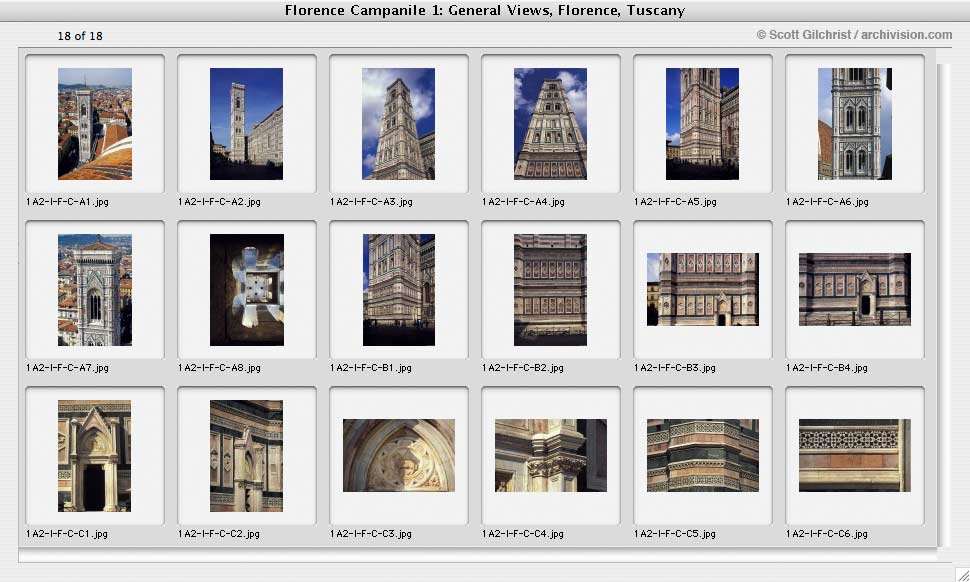Open the 1A2-I-F-C-B2.jpg thumbnail

coord(550,289)
